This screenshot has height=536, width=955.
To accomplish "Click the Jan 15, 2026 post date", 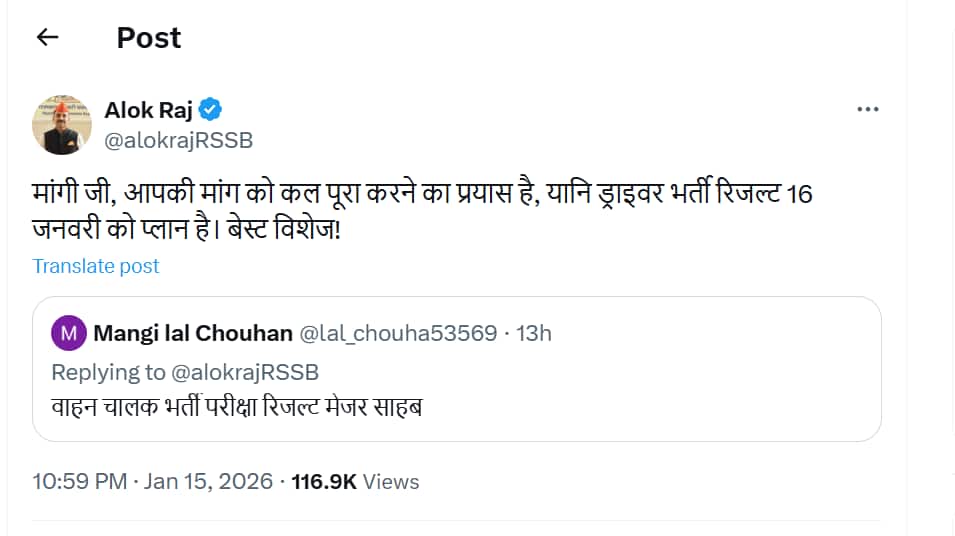I will click(208, 481).
